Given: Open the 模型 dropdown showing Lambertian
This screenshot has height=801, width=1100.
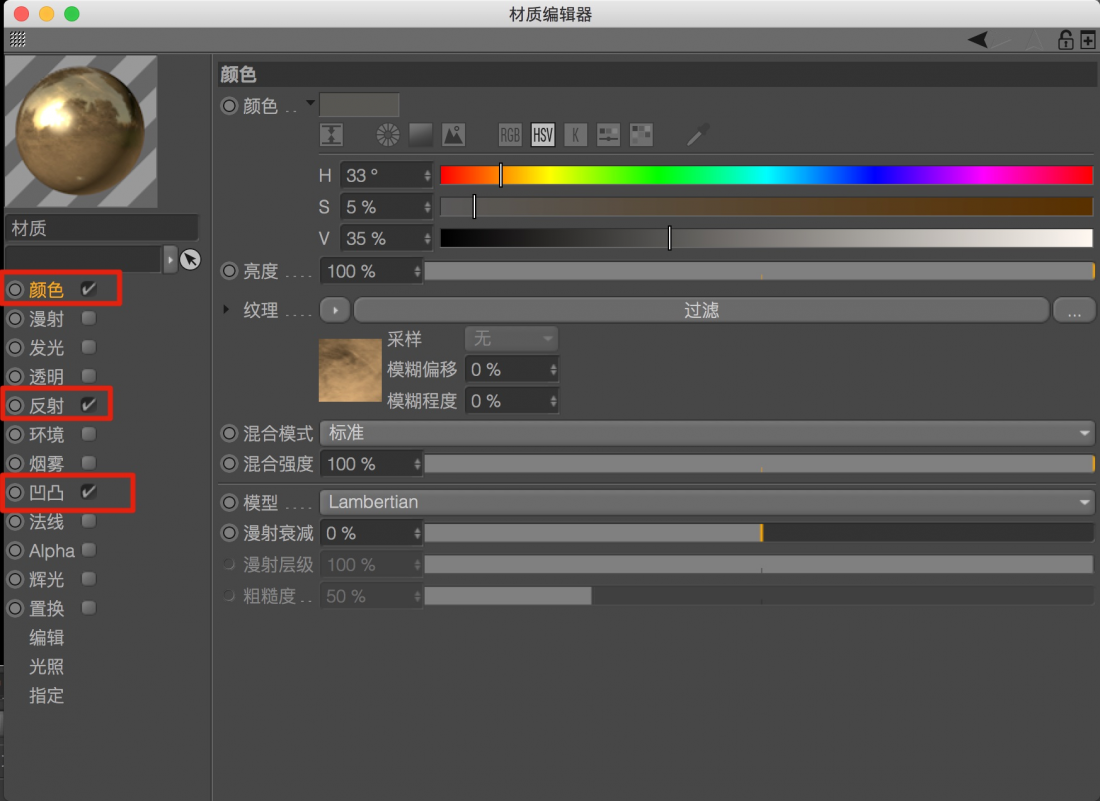Looking at the screenshot, I should pos(707,502).
